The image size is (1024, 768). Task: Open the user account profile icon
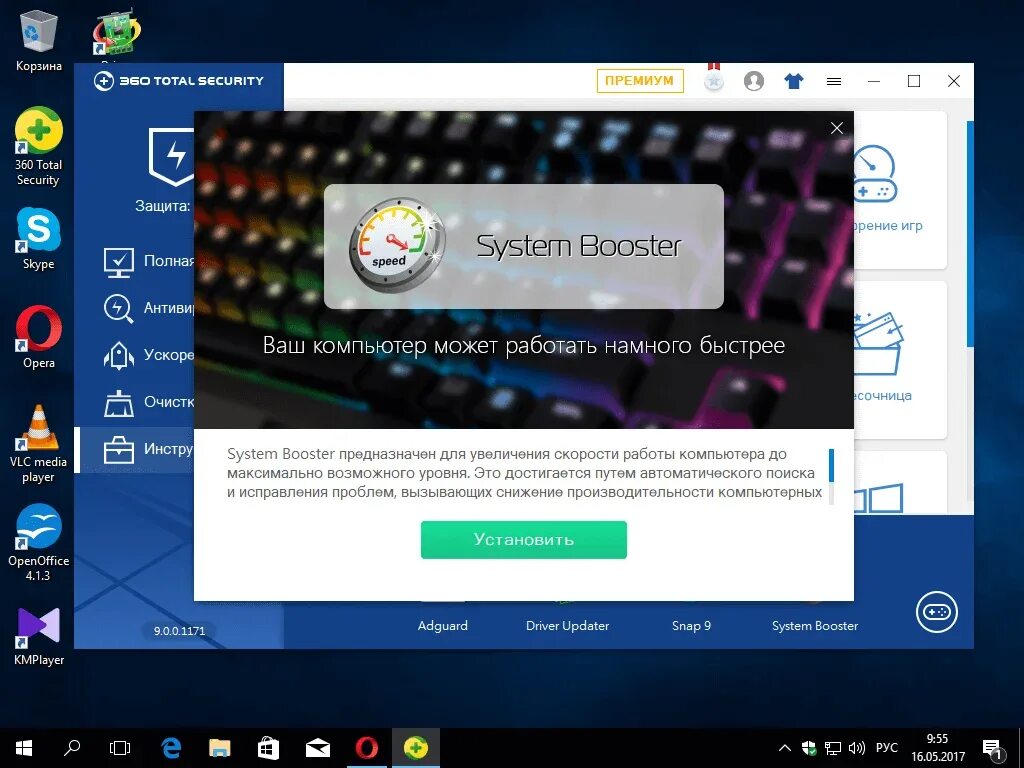(x=754, y=81)
